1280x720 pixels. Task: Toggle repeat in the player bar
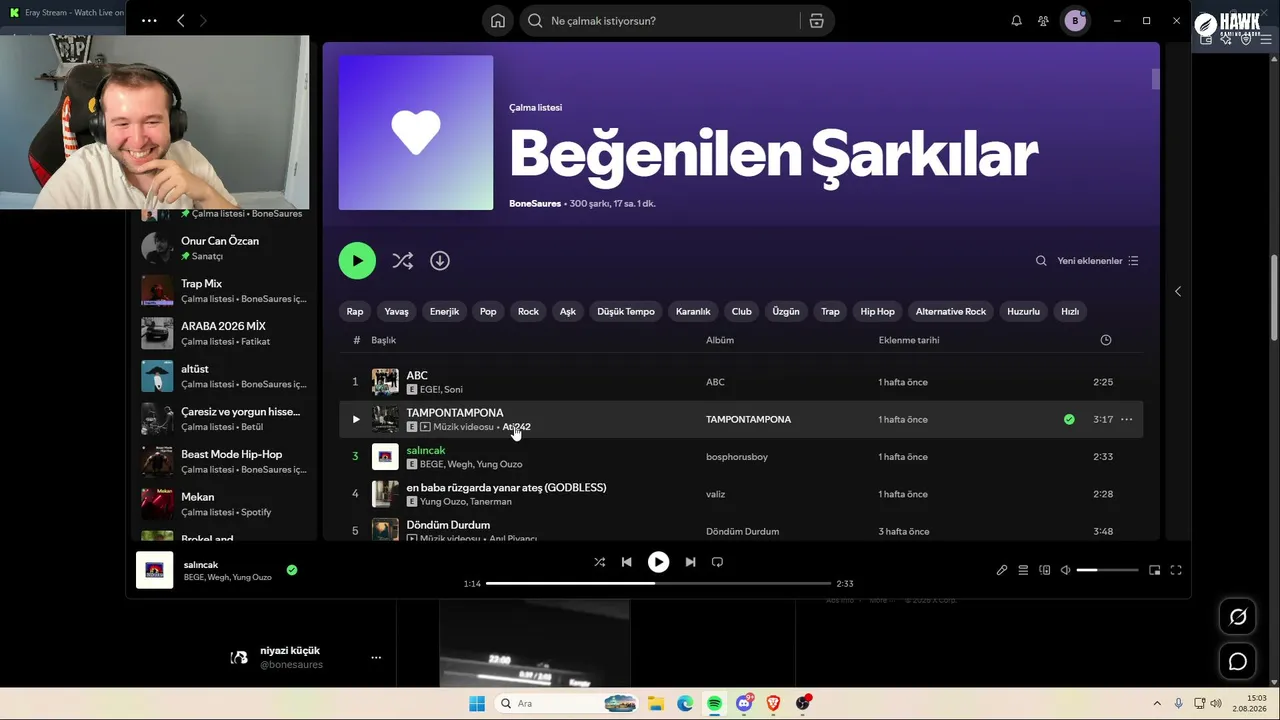tap(717, 562)
